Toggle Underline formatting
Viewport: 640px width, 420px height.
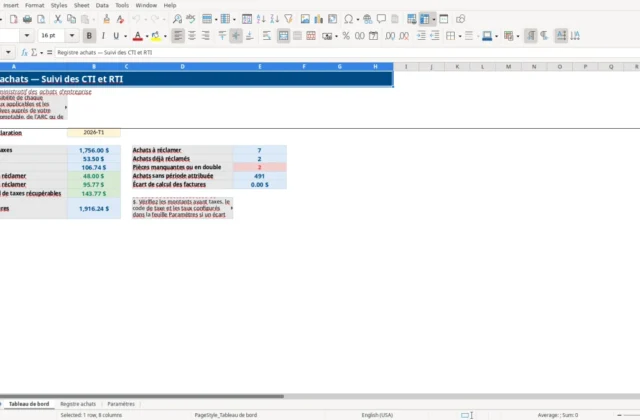[116, 36]
